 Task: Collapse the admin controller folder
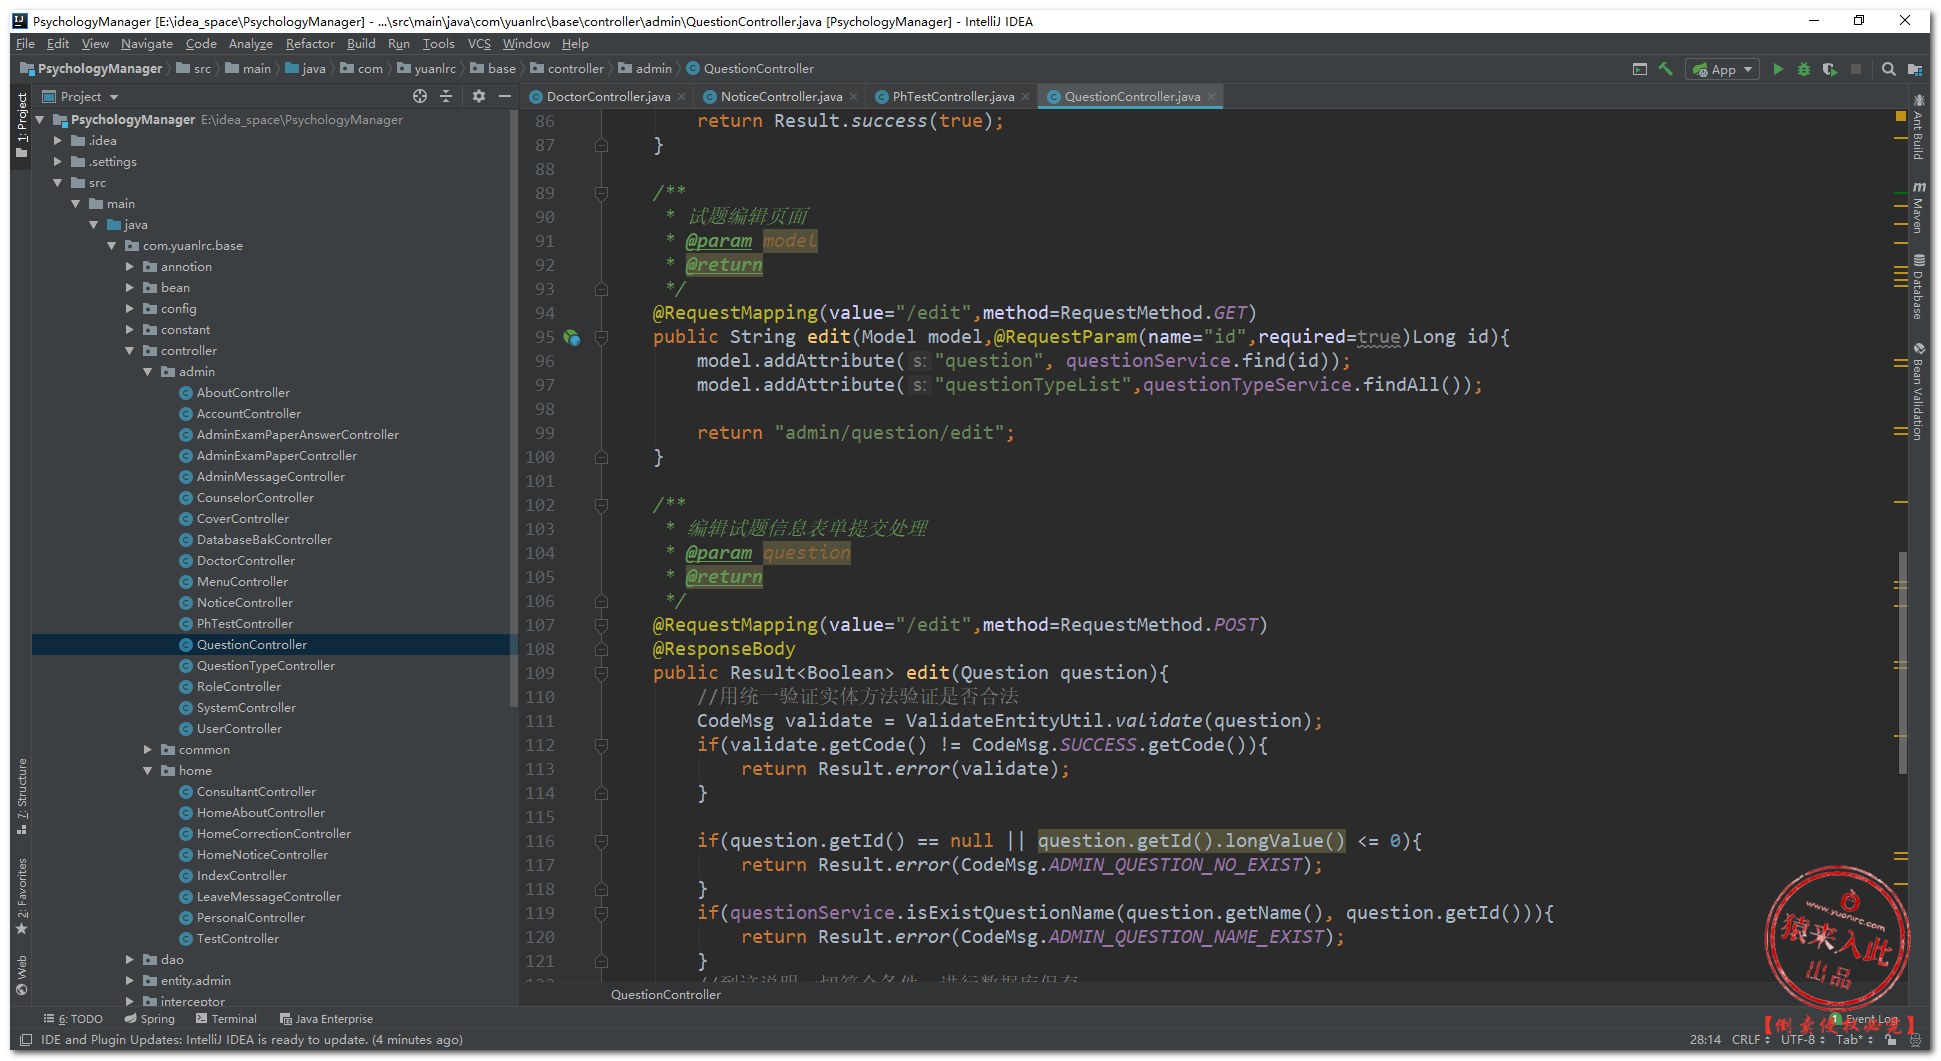(148, 372)
